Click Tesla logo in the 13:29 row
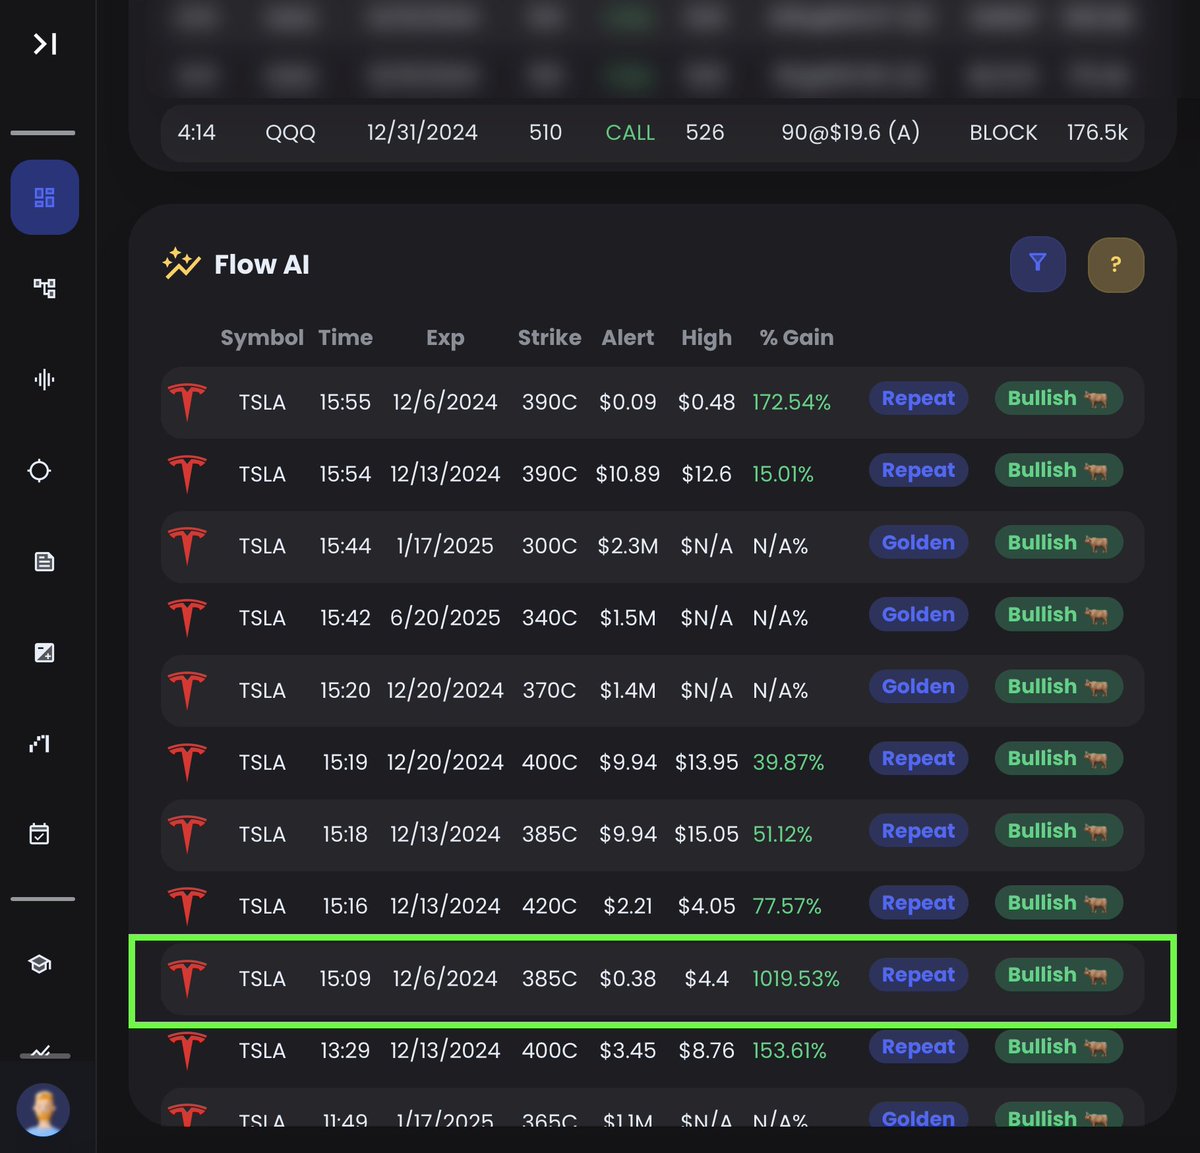The height and width of the screenshot is (1153, 1200). pos(187,1050)
